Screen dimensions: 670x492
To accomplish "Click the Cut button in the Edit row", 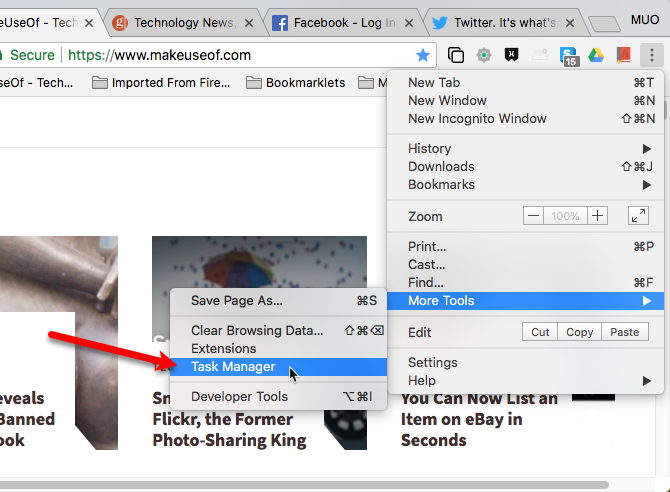I will point(540,332).
